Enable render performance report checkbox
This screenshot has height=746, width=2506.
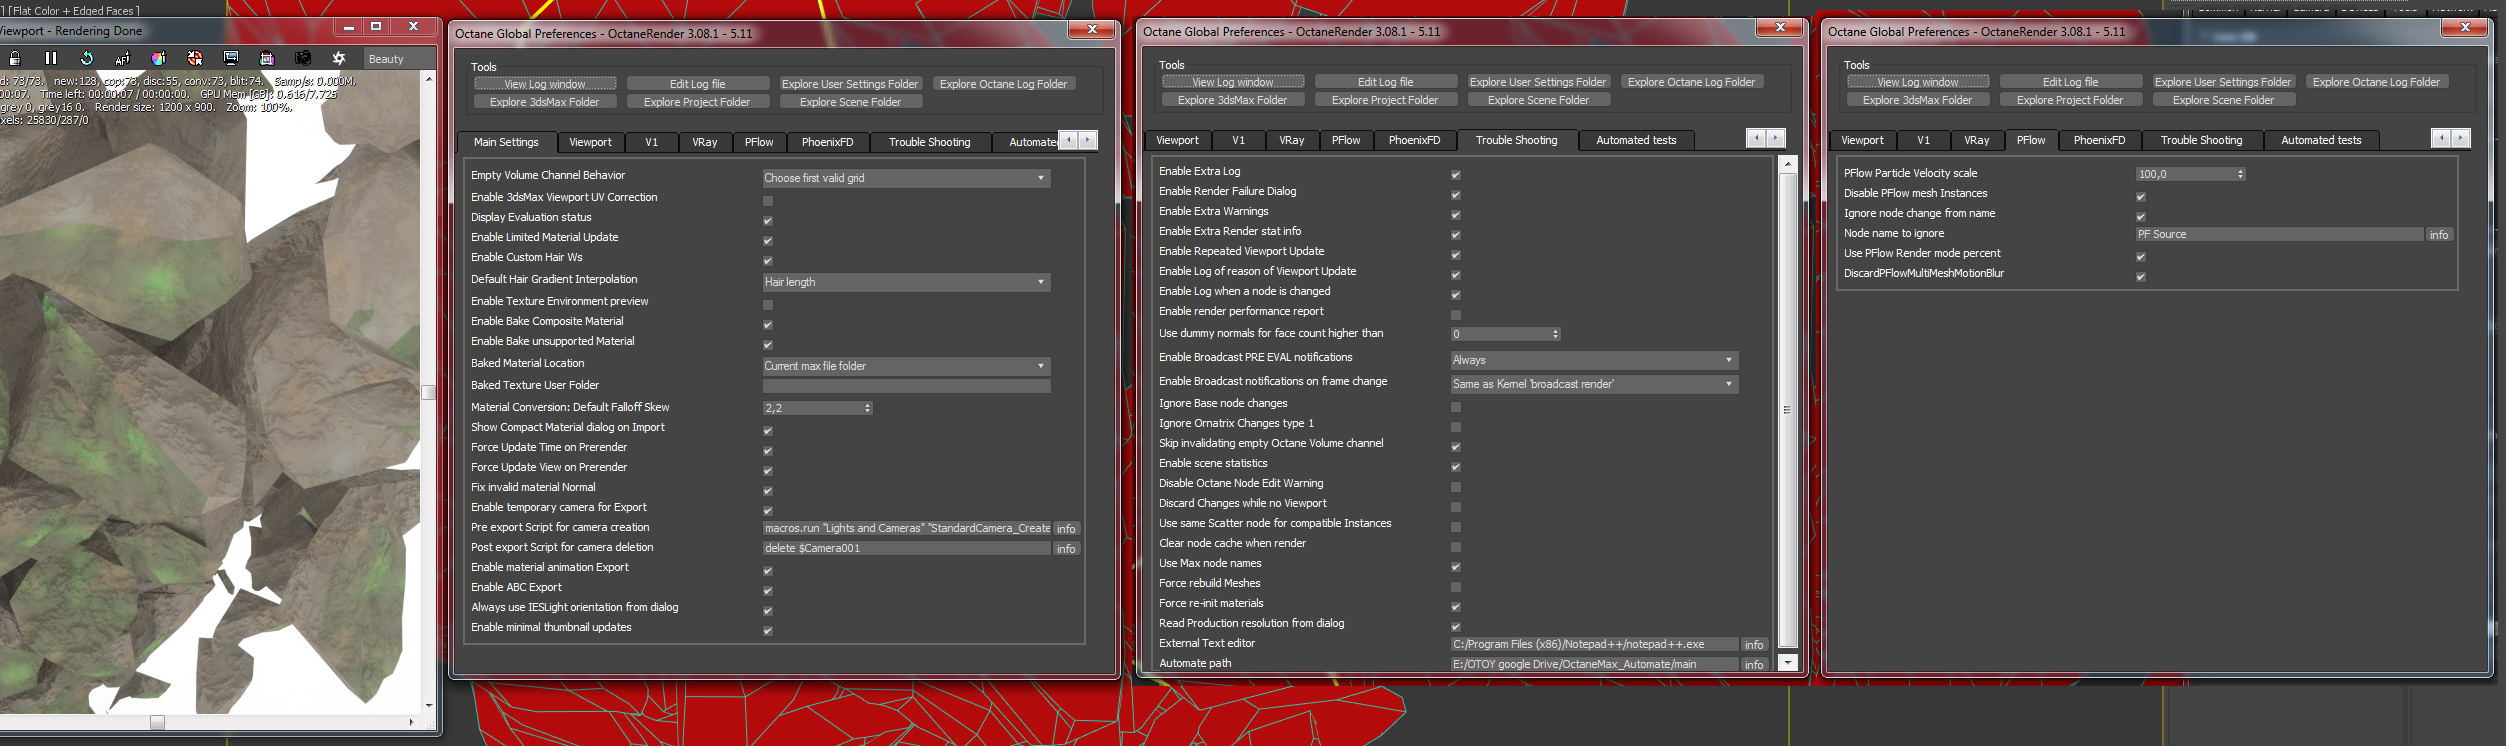point(1456,314)
